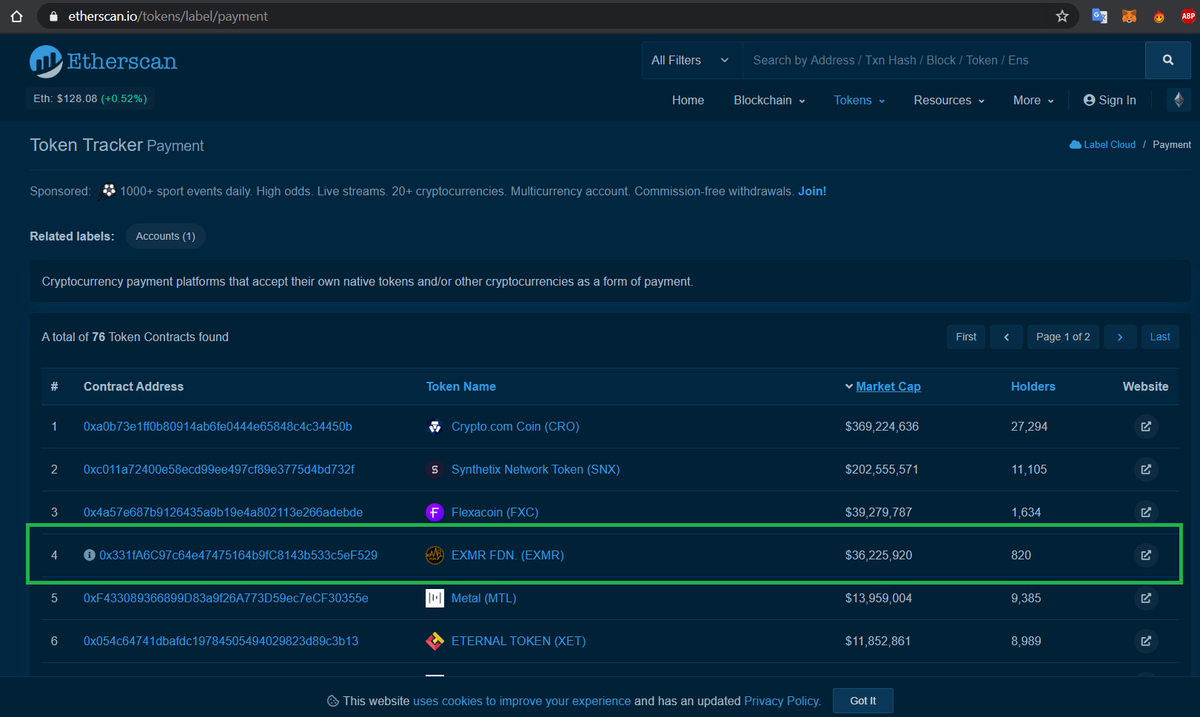Expand the More menu

(1033, 100)
